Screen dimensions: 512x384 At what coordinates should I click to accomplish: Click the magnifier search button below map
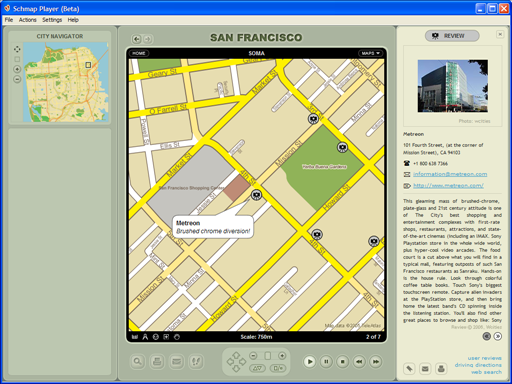[x=138, y=361]
